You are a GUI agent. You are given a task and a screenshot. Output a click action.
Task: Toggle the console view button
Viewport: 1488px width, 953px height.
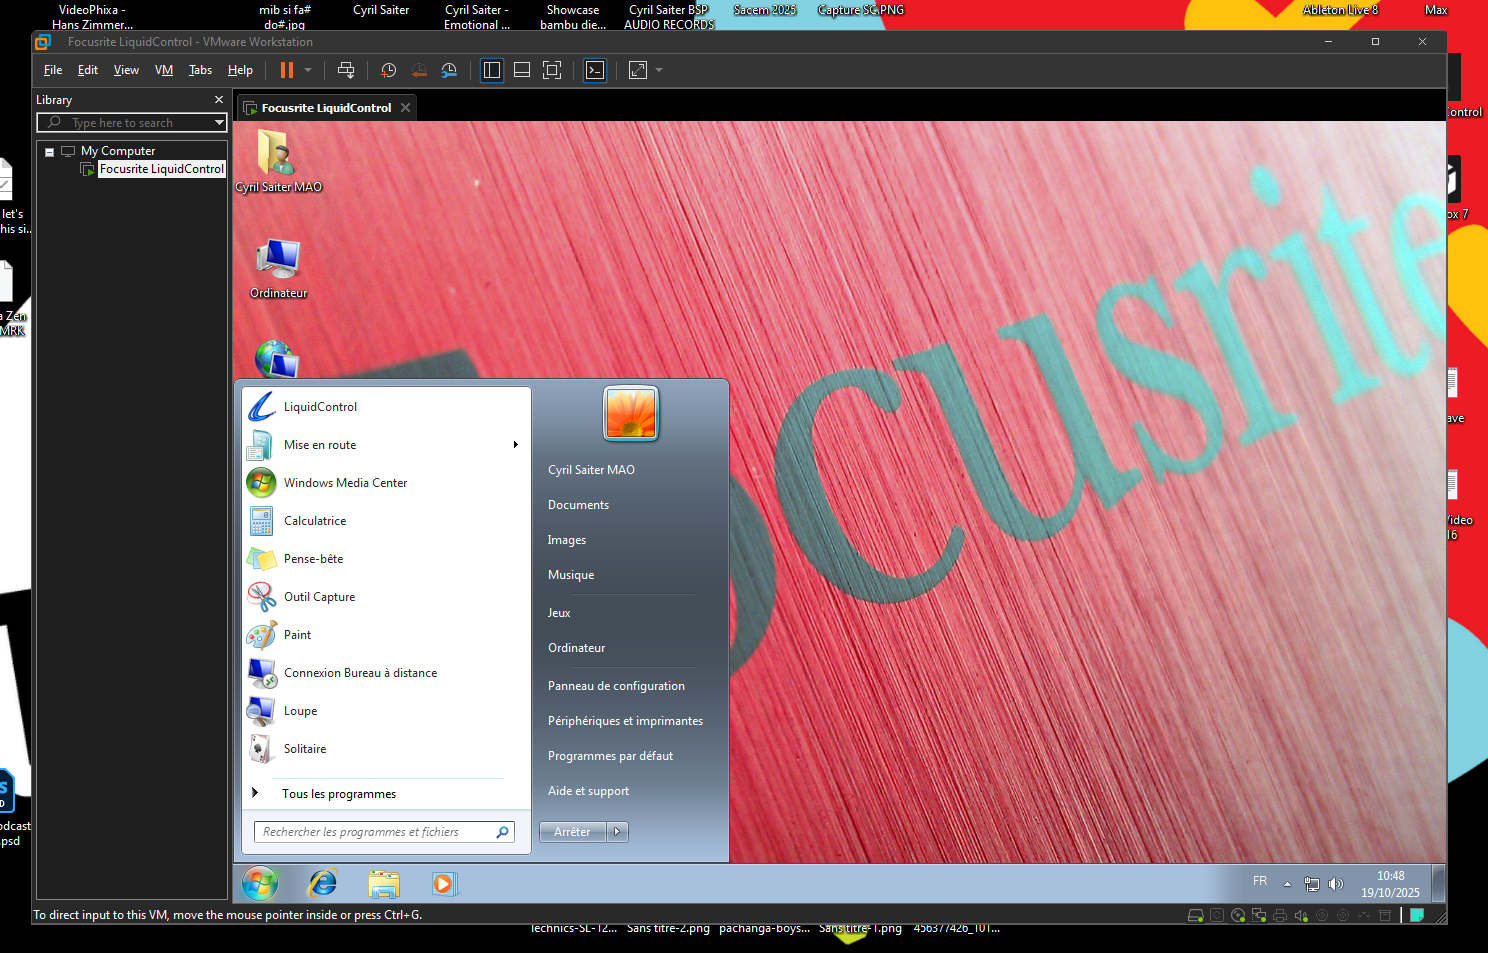click(x=595, y=70)
